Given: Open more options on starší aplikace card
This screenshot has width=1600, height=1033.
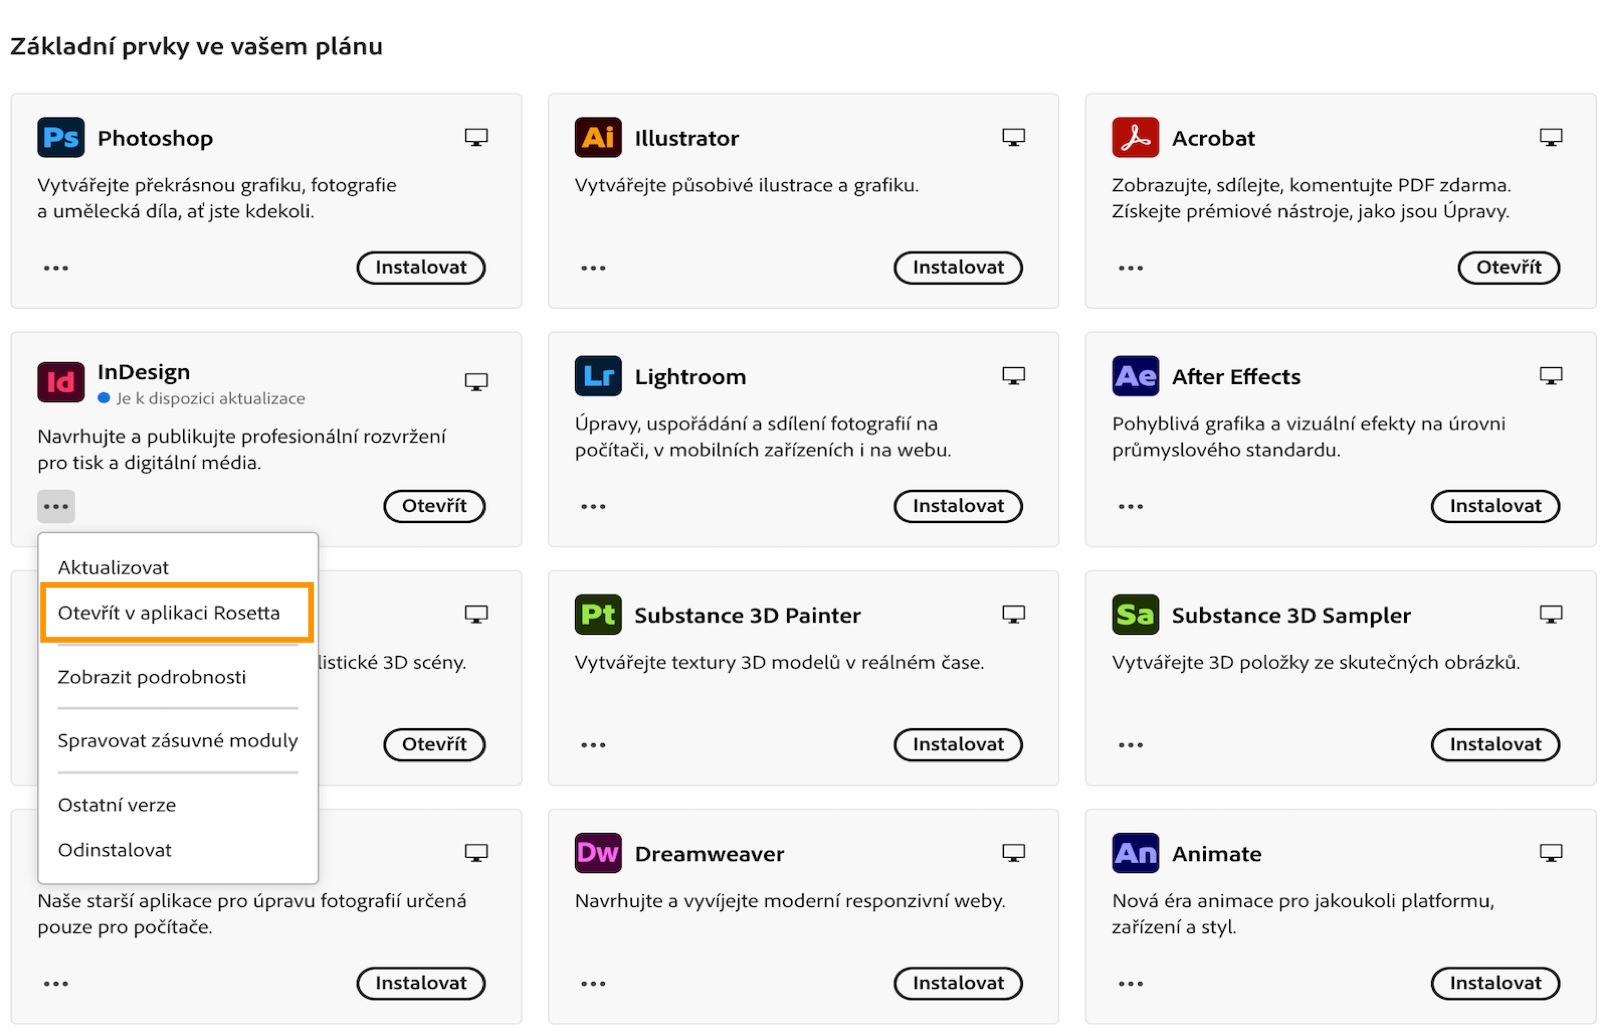Looking at the screenshot, I should pos(56,984).
